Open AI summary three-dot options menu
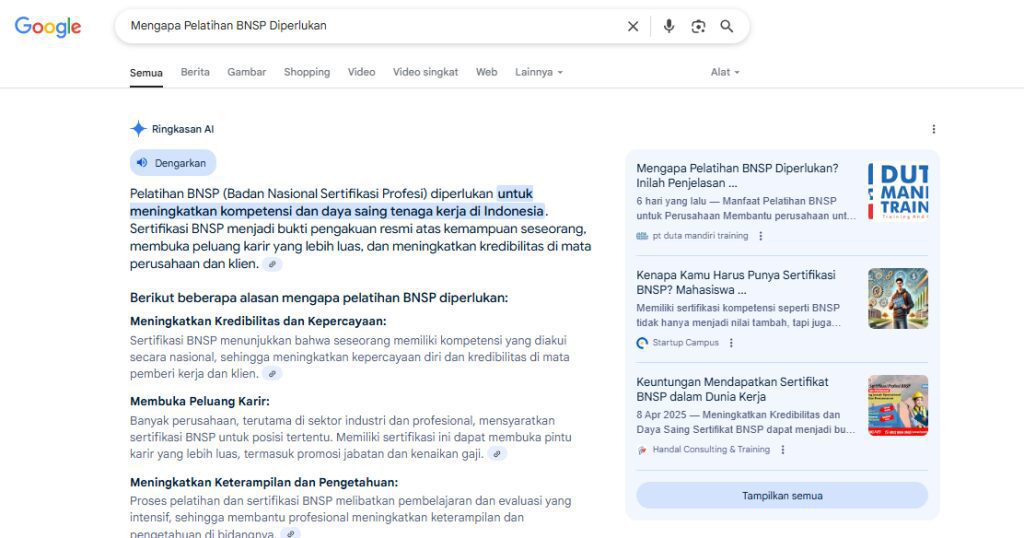Image resolution: width=1024 pixels, height=538 pixels. point(934,129)
